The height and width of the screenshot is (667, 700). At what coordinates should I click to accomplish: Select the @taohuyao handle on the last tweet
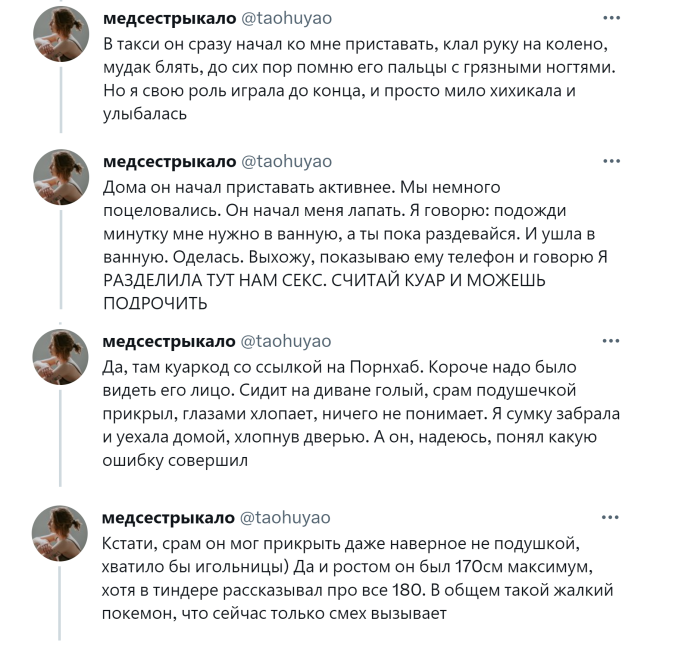click(285, 518)
